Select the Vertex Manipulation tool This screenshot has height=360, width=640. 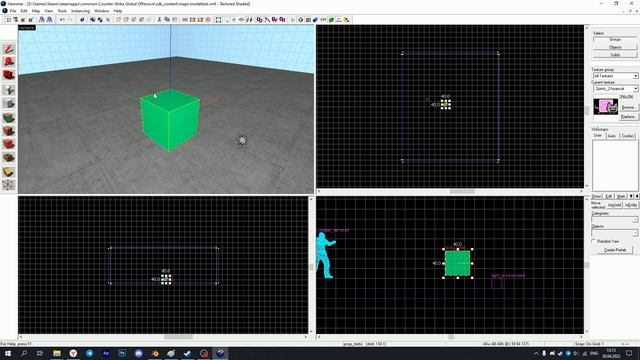[x=9, y=185]
